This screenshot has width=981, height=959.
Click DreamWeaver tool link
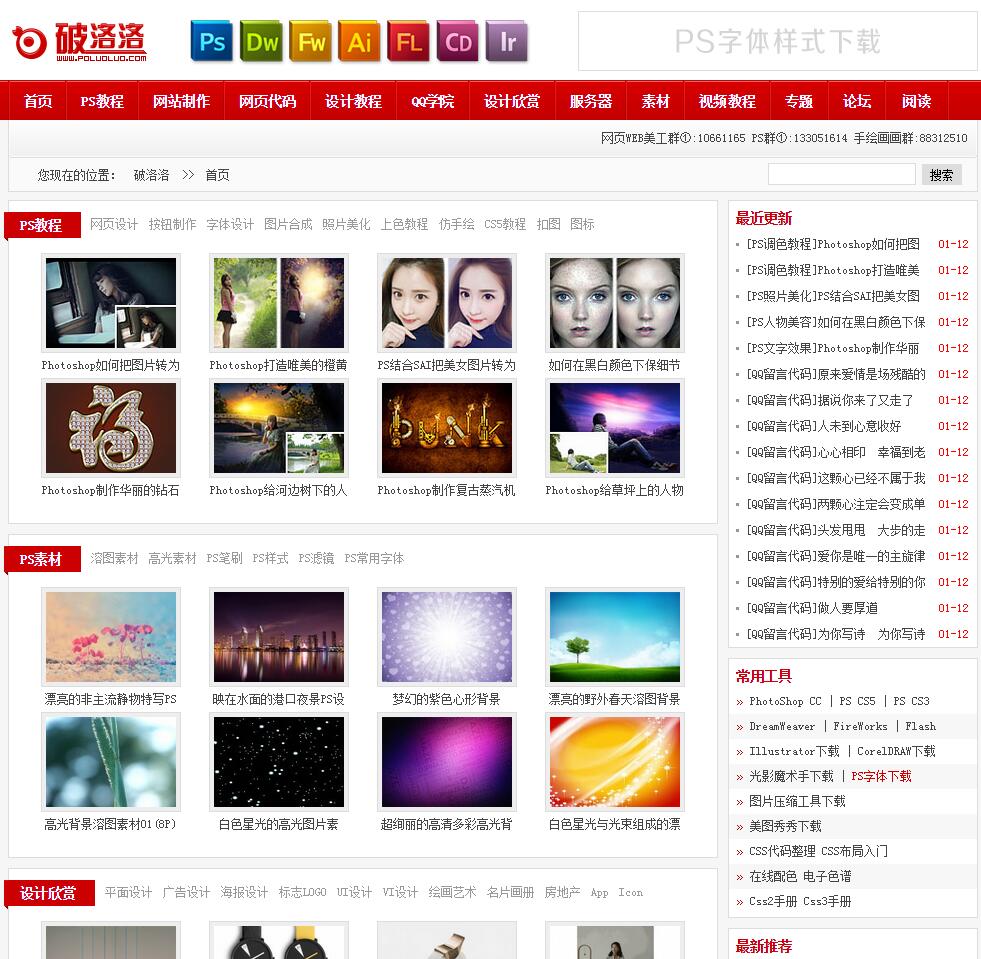point(782,726)
